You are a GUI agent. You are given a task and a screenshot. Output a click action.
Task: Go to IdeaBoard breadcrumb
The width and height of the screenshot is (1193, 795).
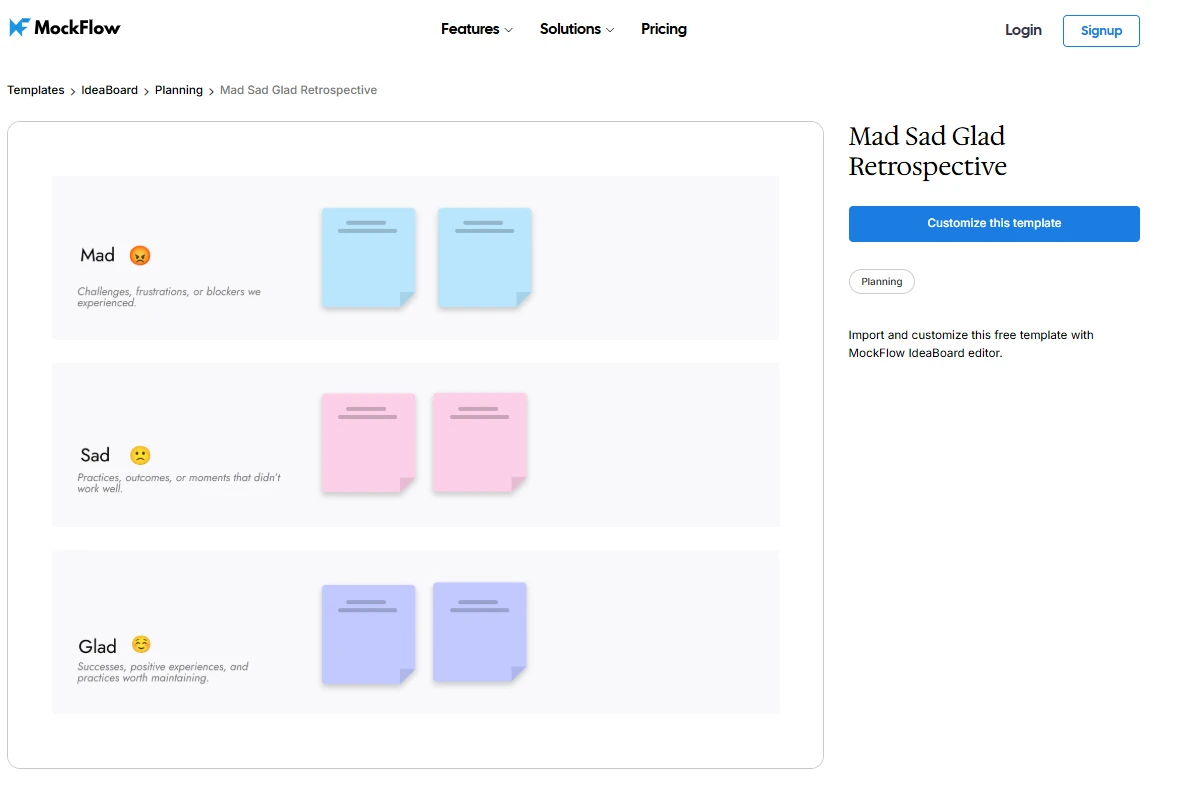[x=110, y=90]
